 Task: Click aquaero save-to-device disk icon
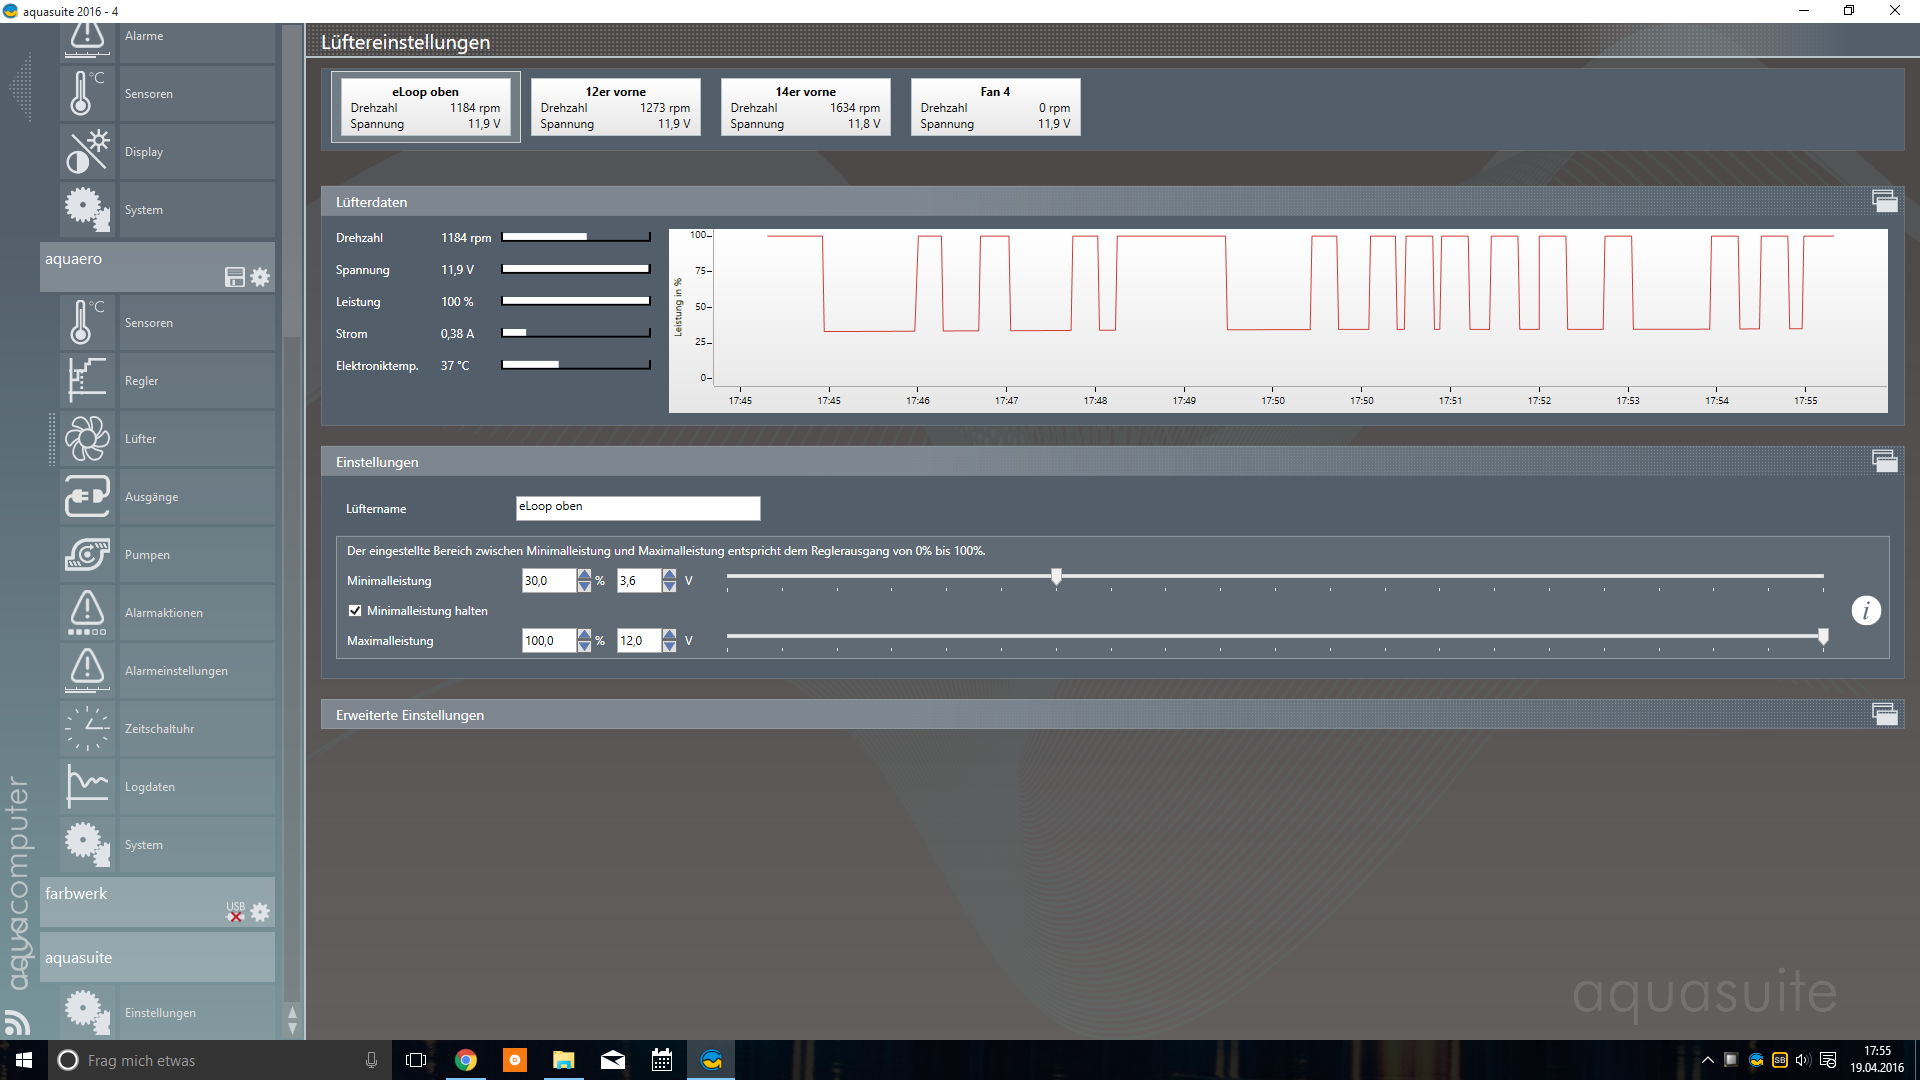[x=235, y=277]
